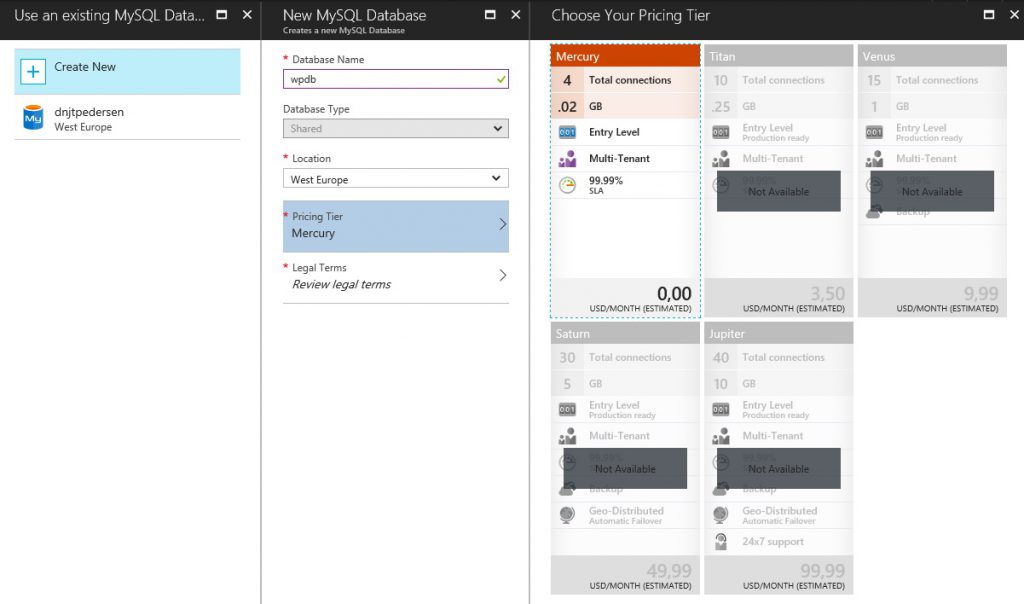Click Mercury tier 99.99% SLA gauge icon
Viewport: 1024px width, 604px height.
[x=567, y=185]
